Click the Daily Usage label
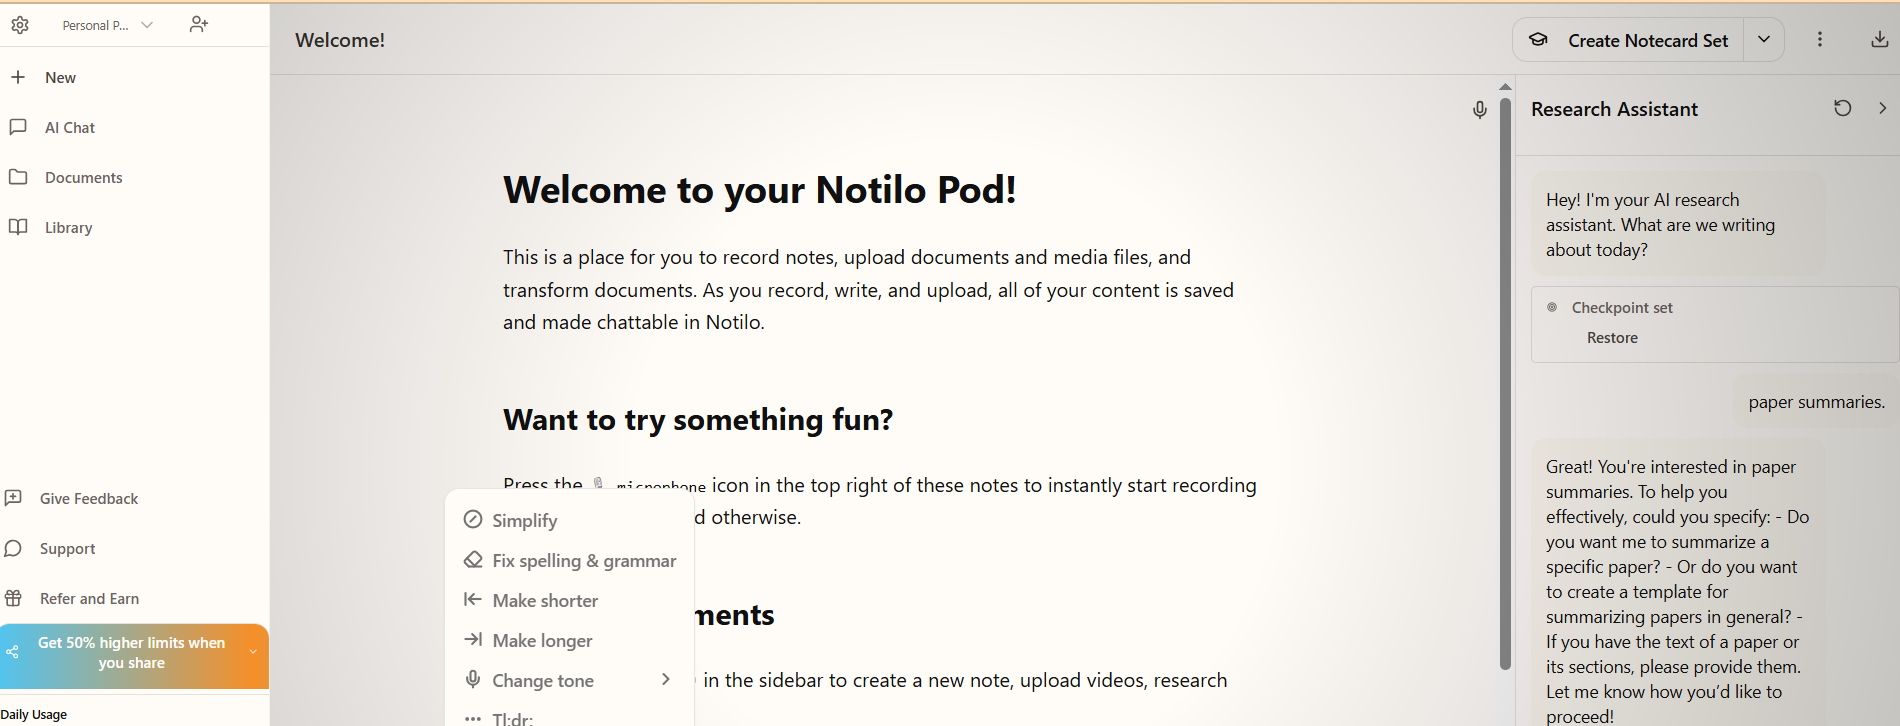This screenshot has width=1900, height=726. pos(34,714)
